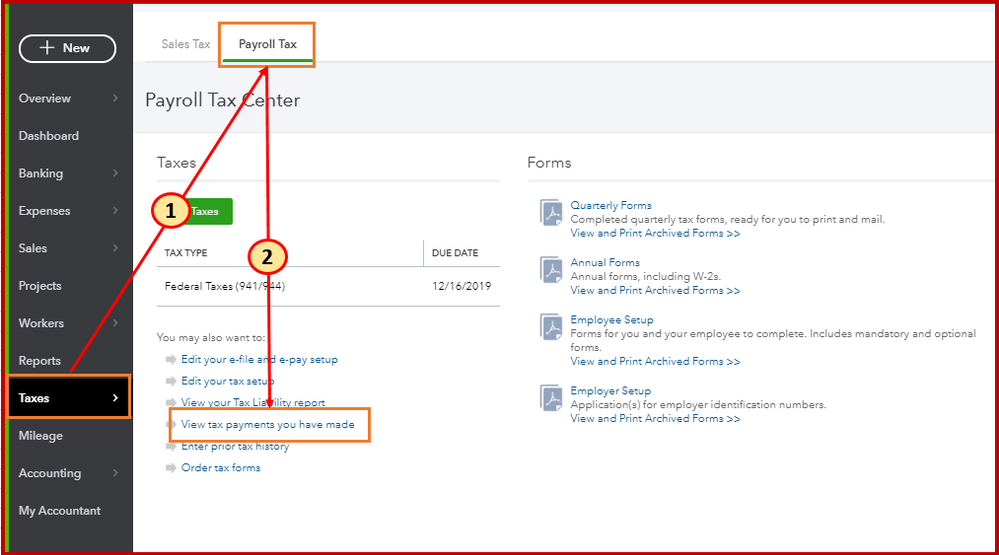Open Mileage in the sidebar

(40, 436)
